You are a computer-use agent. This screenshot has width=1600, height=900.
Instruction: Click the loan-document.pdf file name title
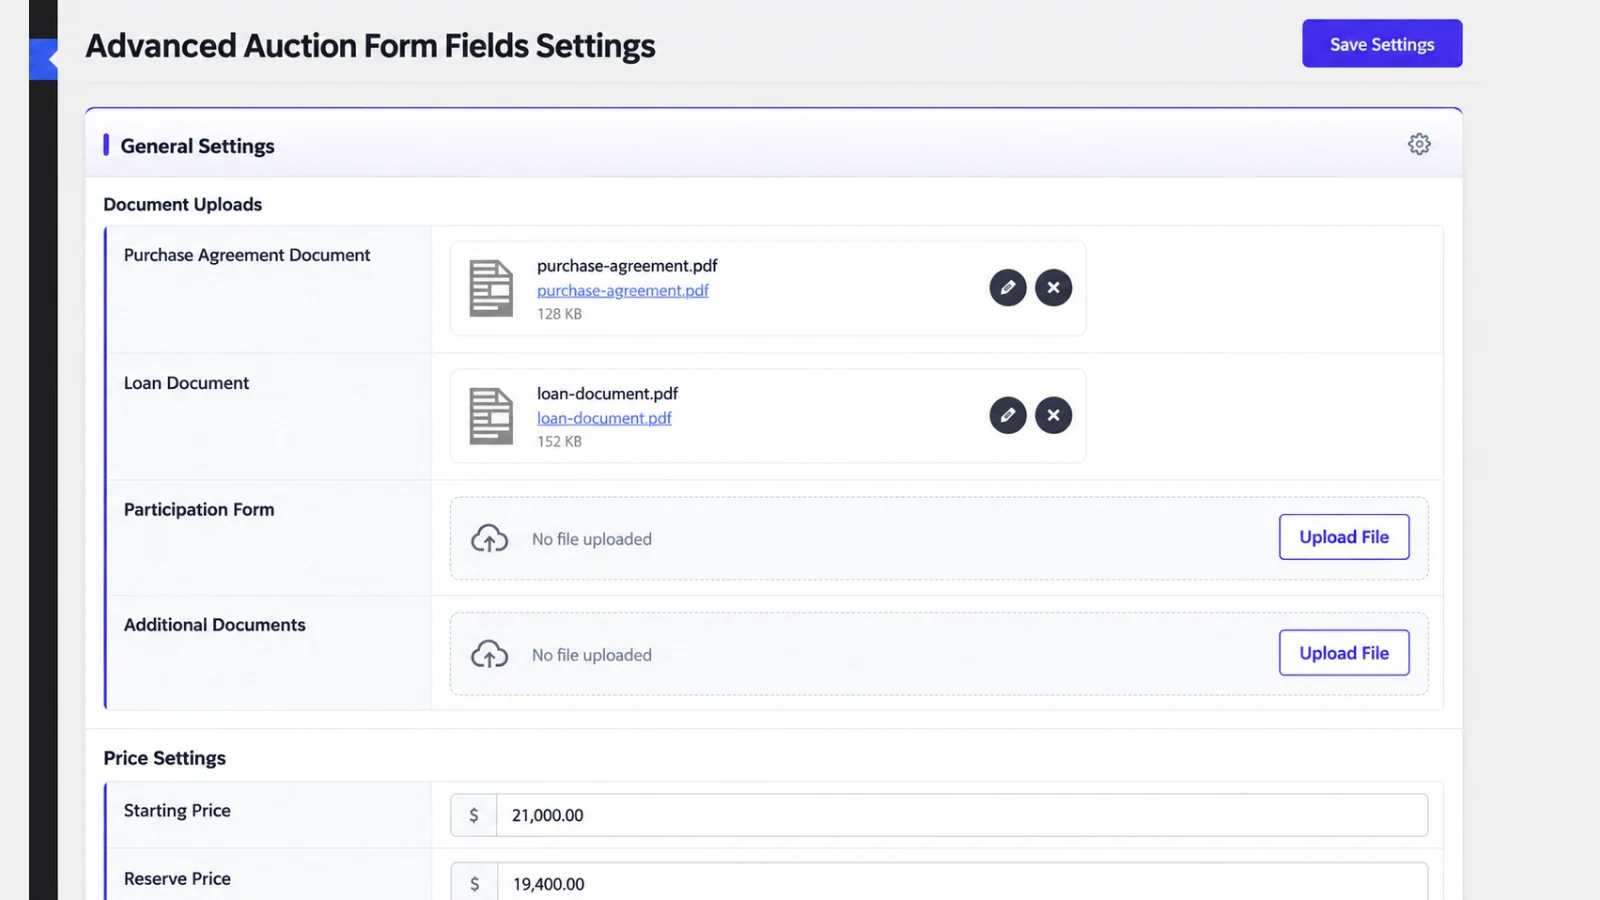[607, 394]
